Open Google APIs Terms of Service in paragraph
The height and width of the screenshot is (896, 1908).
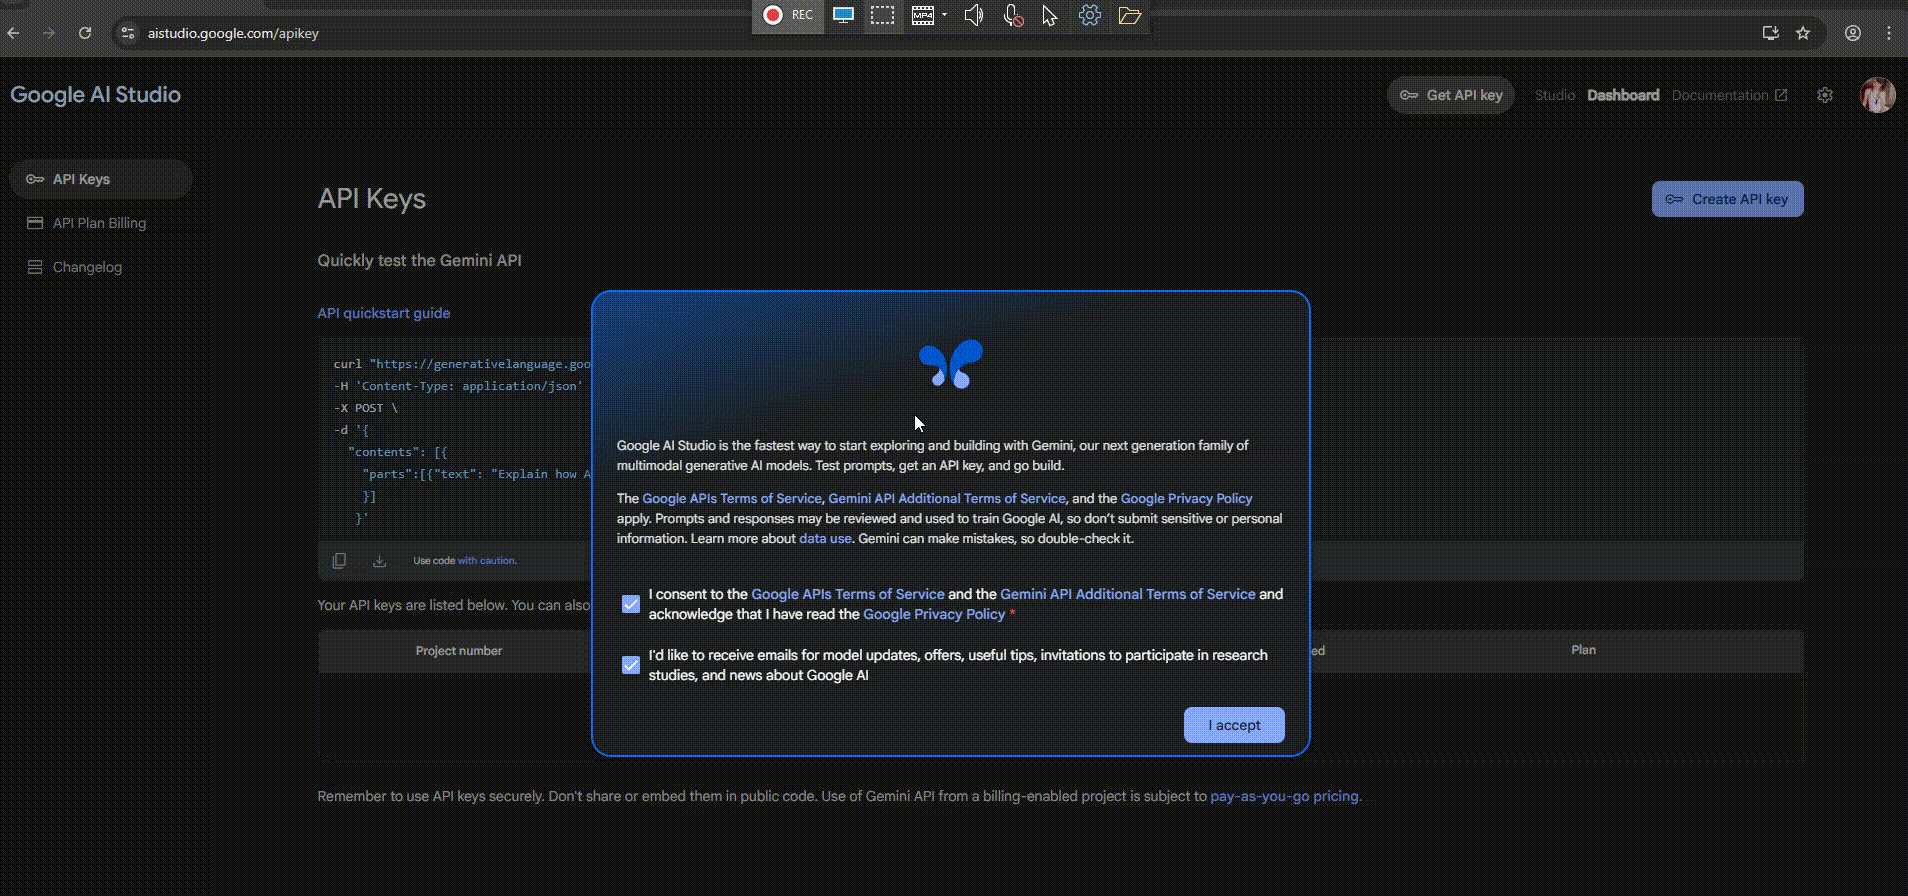click(x=732, y=498)
